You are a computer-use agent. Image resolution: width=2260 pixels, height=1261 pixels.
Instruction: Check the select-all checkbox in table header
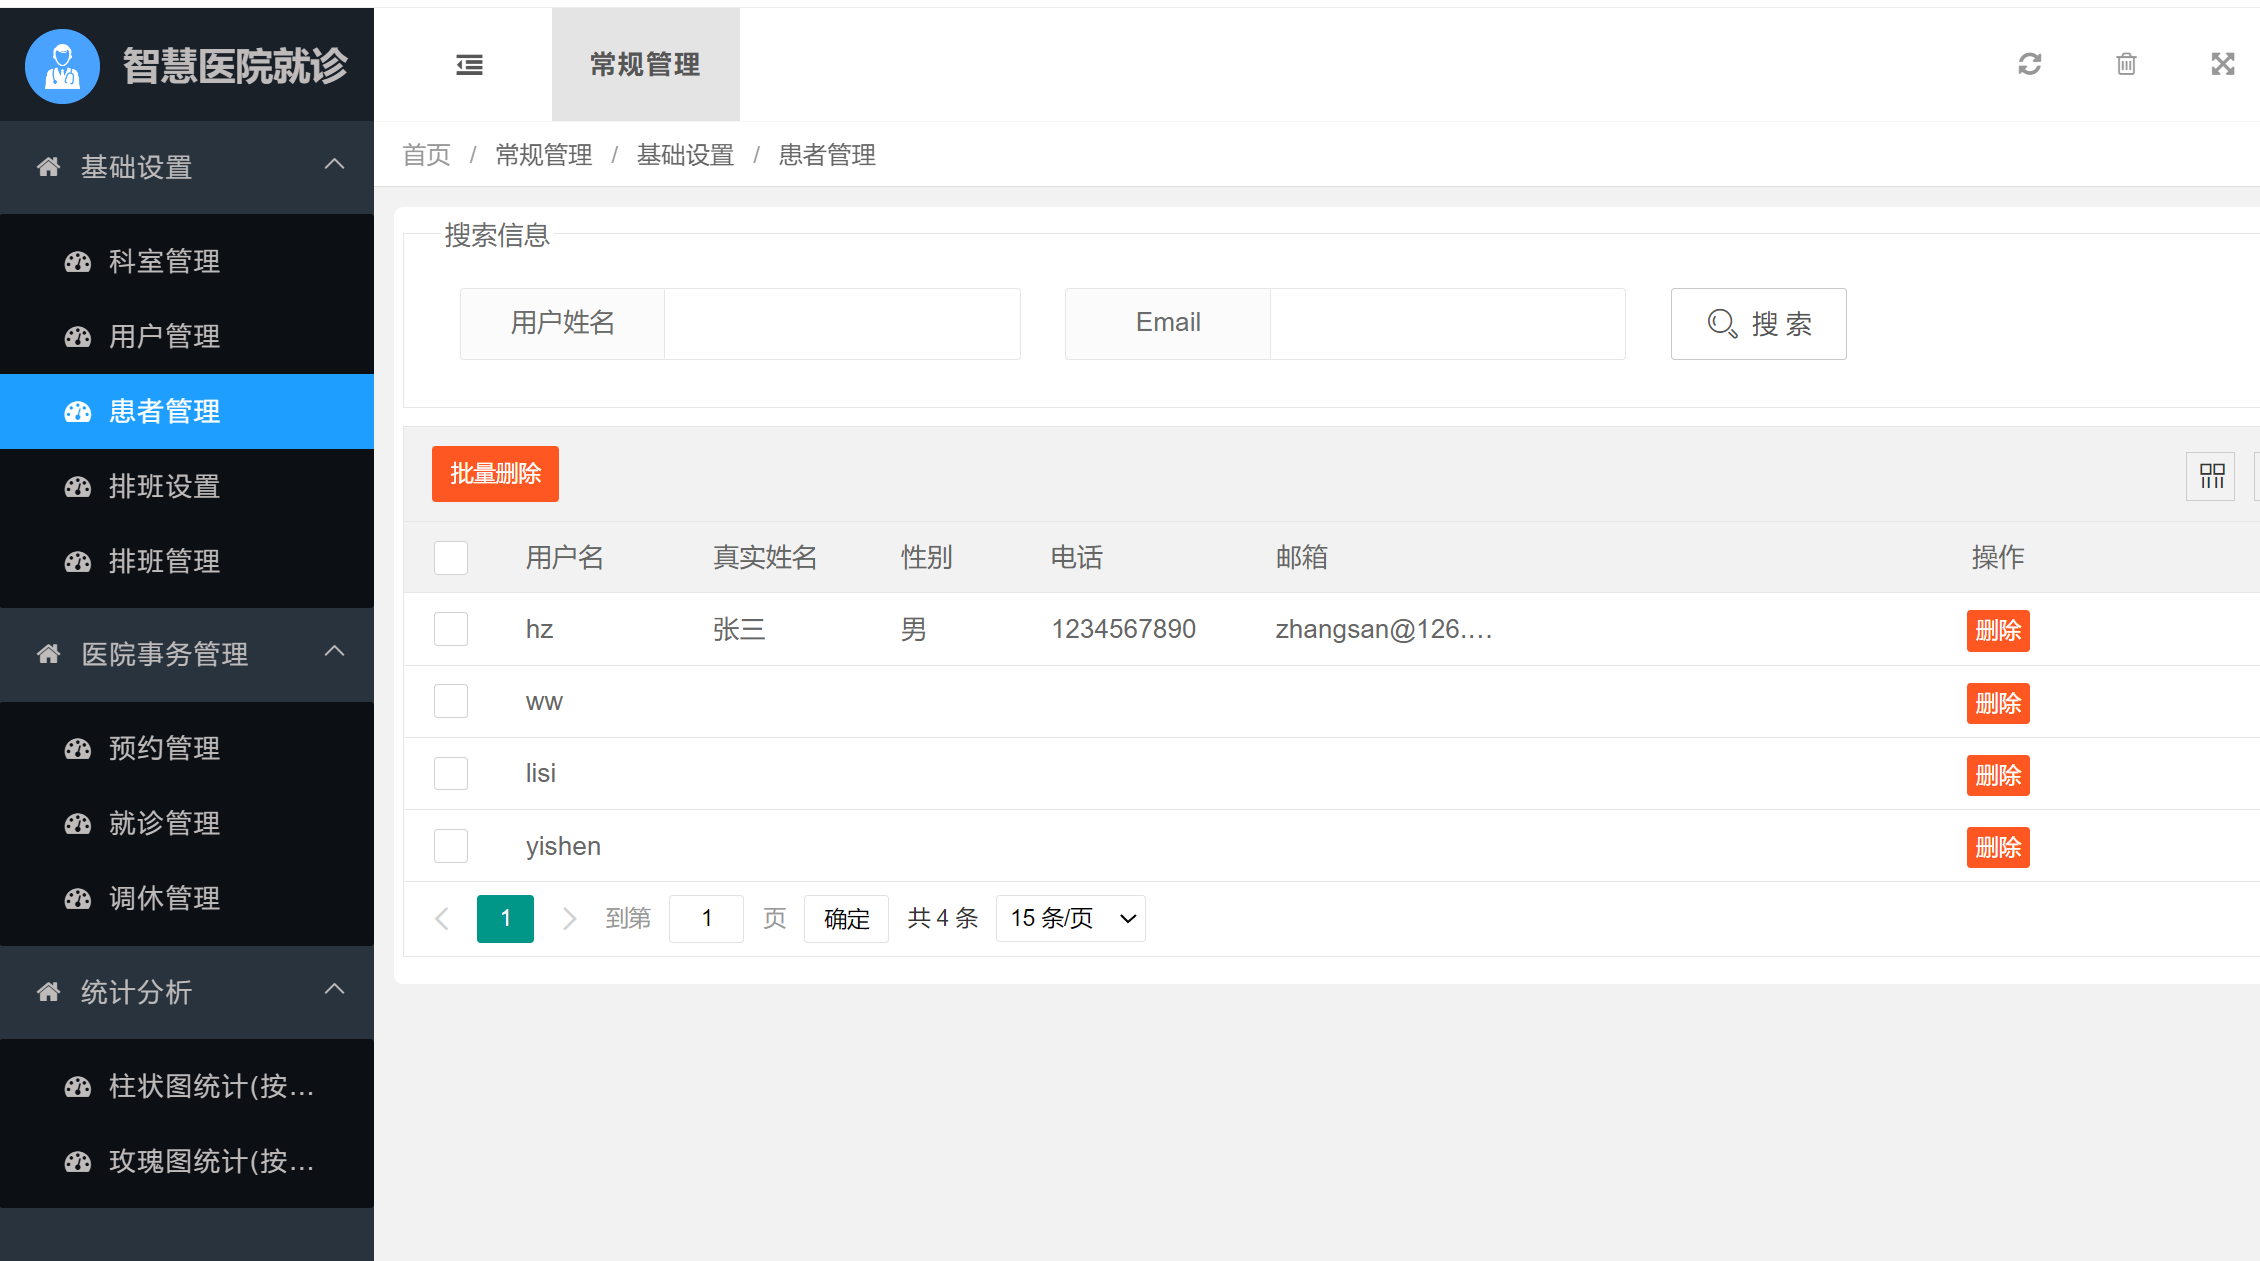coord(450,557)
